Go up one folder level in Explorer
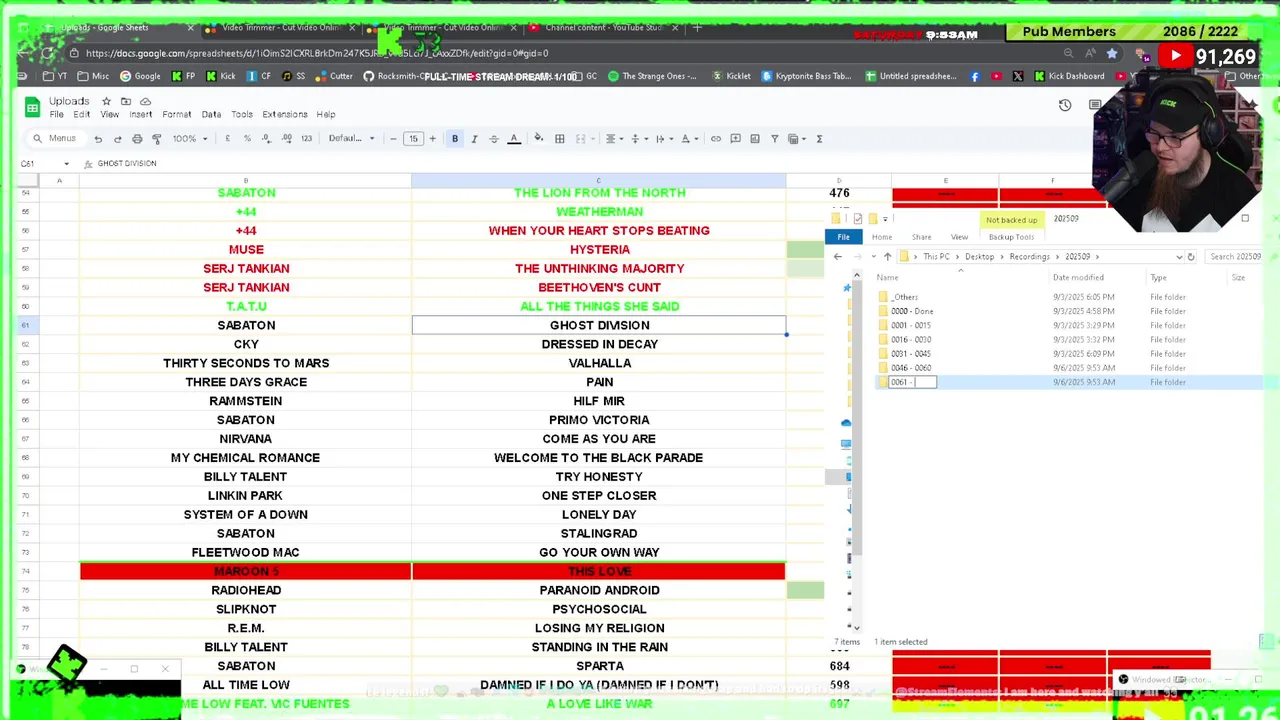Image resolution: width=1280 pixels, height=720 pixels. tap(887, 257)
